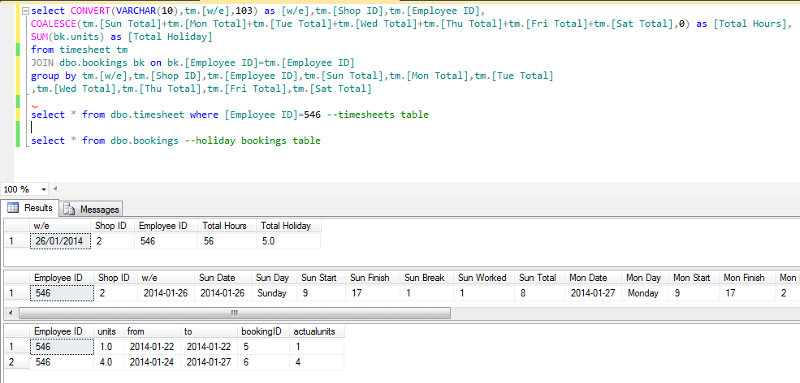Screen dimensions: 800x383
Task: Select the Mon Date column header
Action: pos(594,278)
